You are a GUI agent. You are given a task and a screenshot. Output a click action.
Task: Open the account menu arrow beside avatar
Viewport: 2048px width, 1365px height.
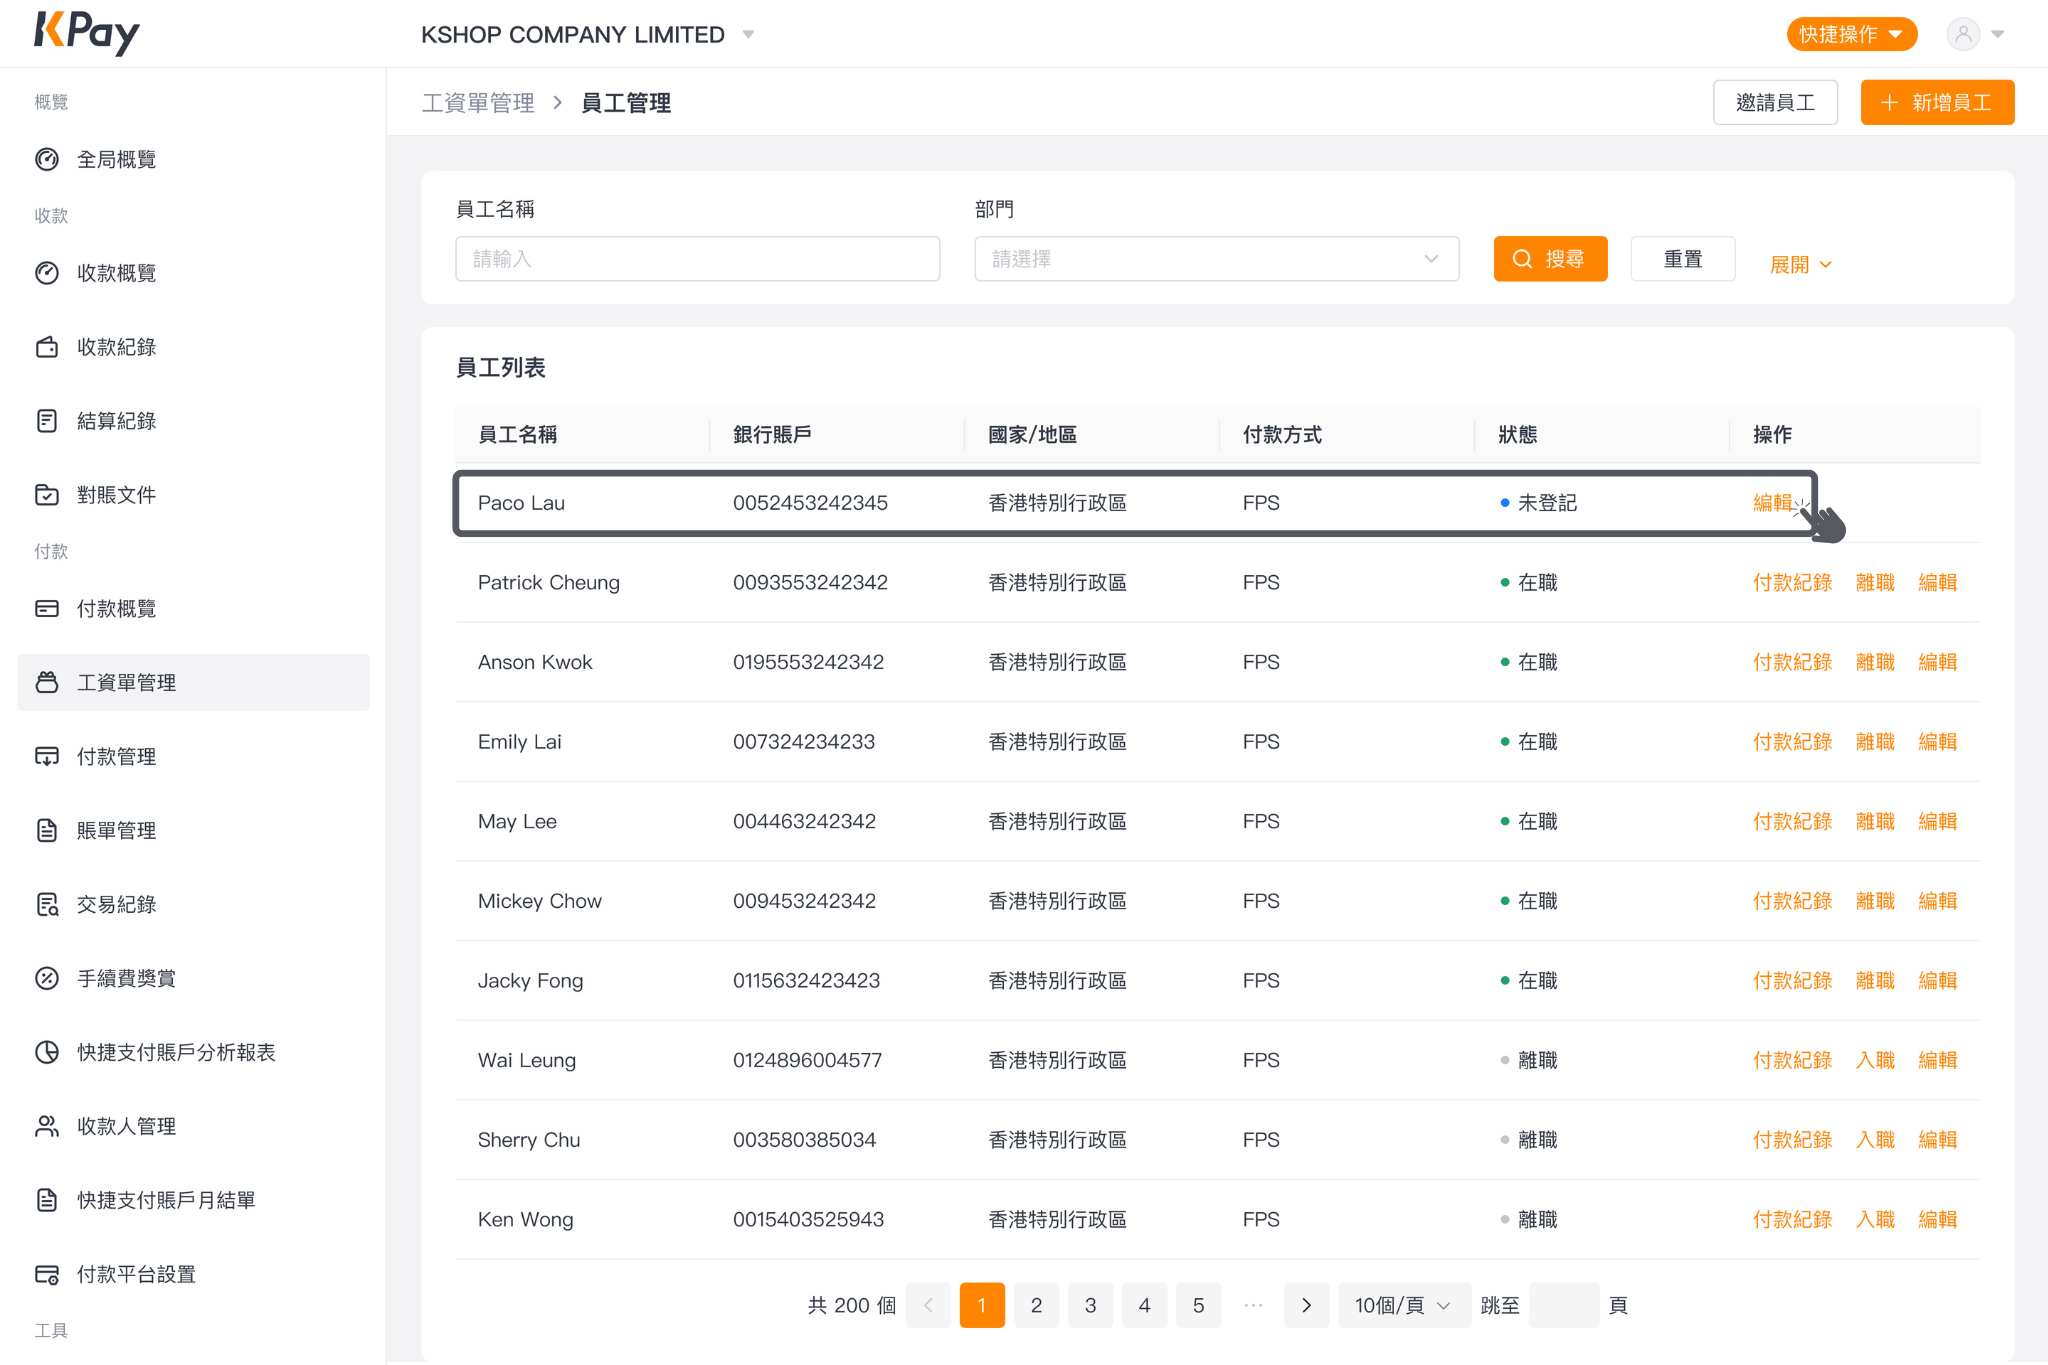click(x=1998, y=35)
